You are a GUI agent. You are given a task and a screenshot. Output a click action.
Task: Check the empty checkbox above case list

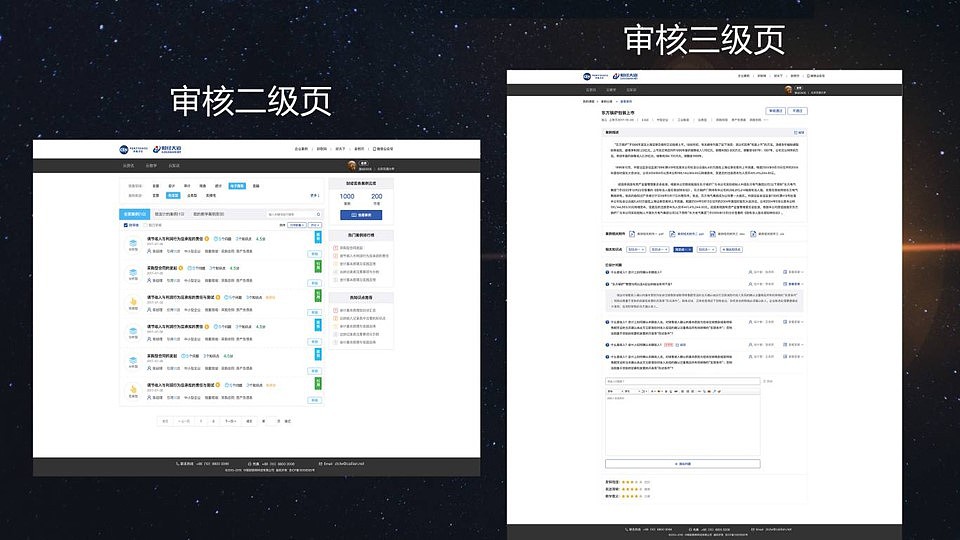pos(145,225)
